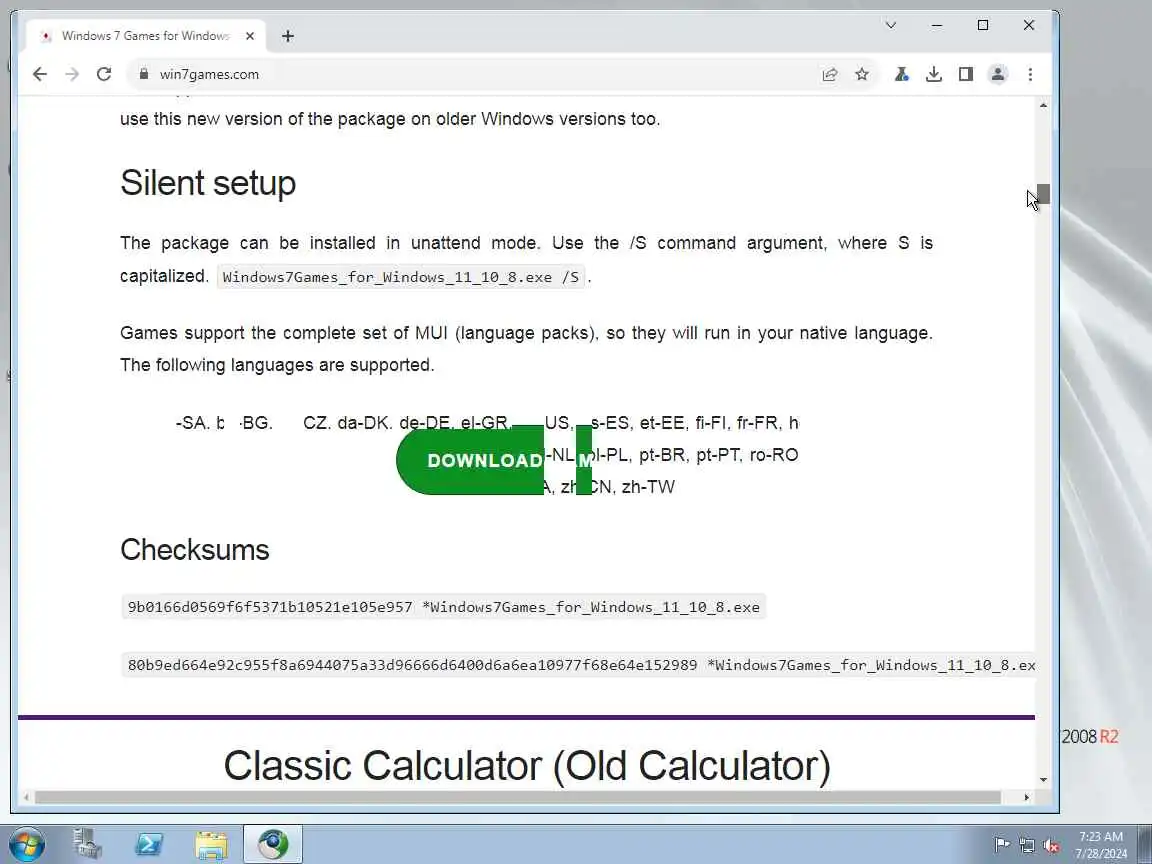Click the scroll up arrow

[x=1043, y=106]
